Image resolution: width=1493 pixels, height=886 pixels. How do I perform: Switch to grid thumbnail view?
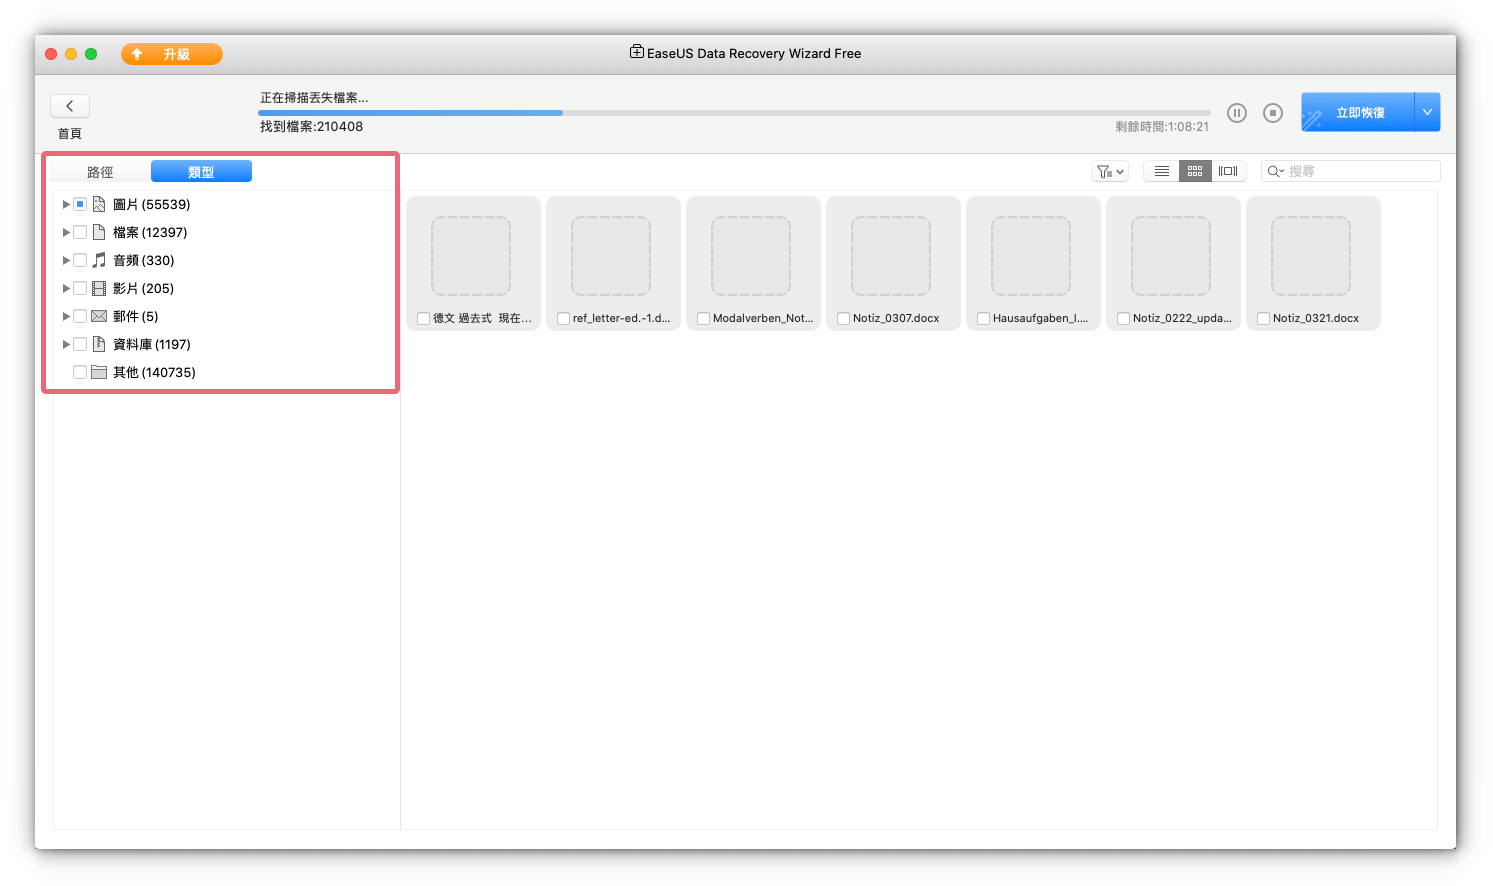click(x=1195, y=171)
